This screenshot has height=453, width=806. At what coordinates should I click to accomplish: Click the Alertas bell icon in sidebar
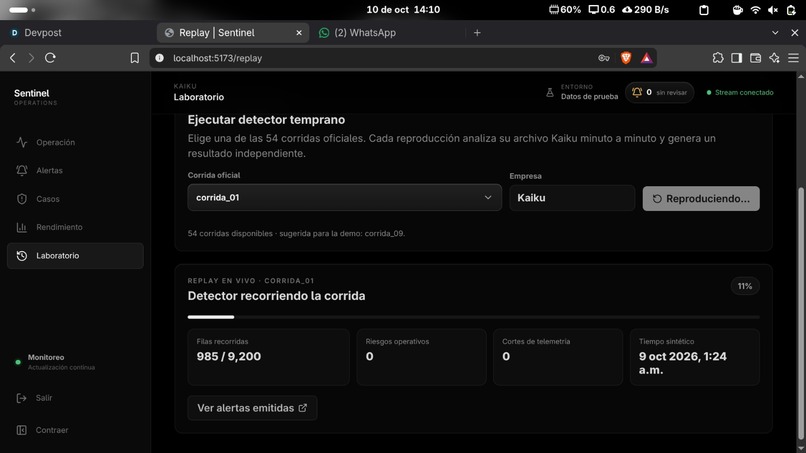tap(22, 171)
